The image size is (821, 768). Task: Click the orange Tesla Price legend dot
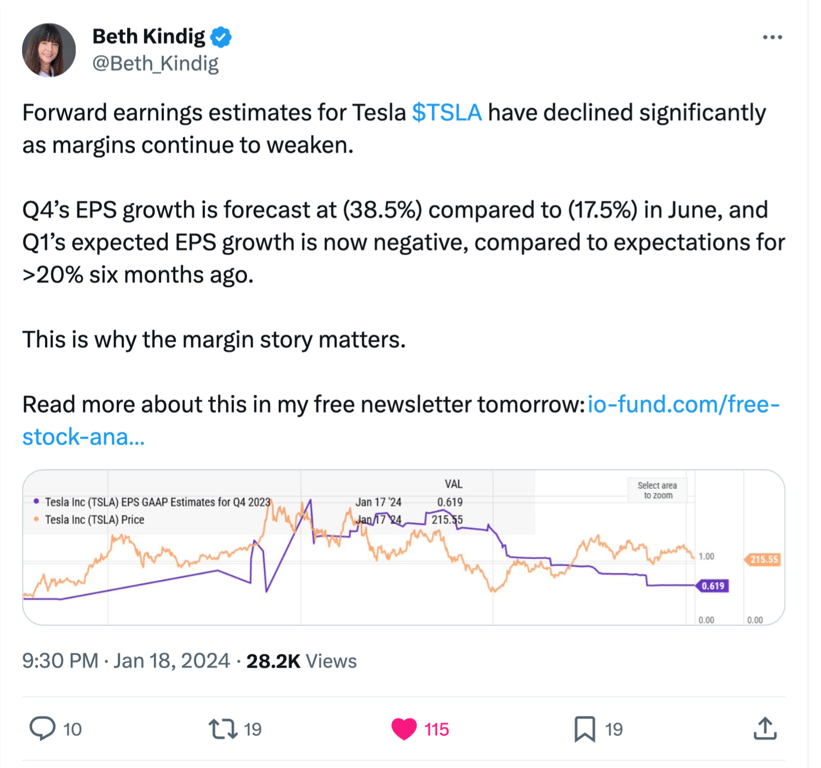point(37,520)
